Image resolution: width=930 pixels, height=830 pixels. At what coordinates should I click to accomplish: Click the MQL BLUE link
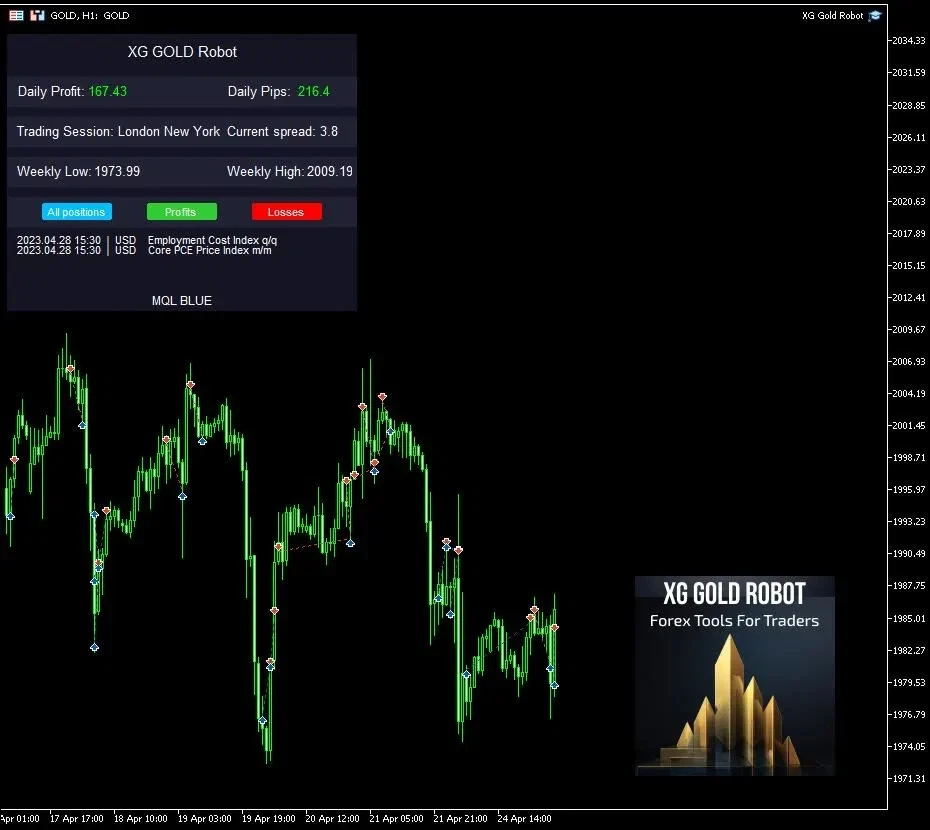click(181, 300)
